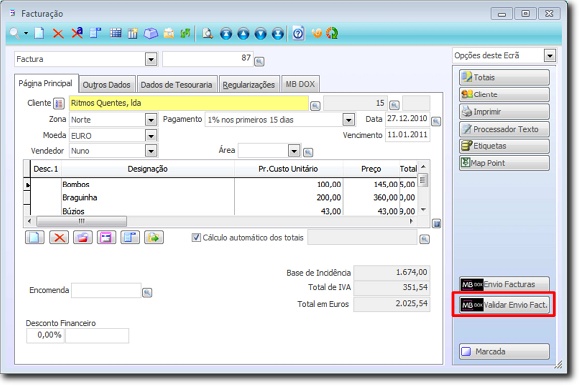
Task: Expand the Área dropdown arrow
Action: coord(294,151)
